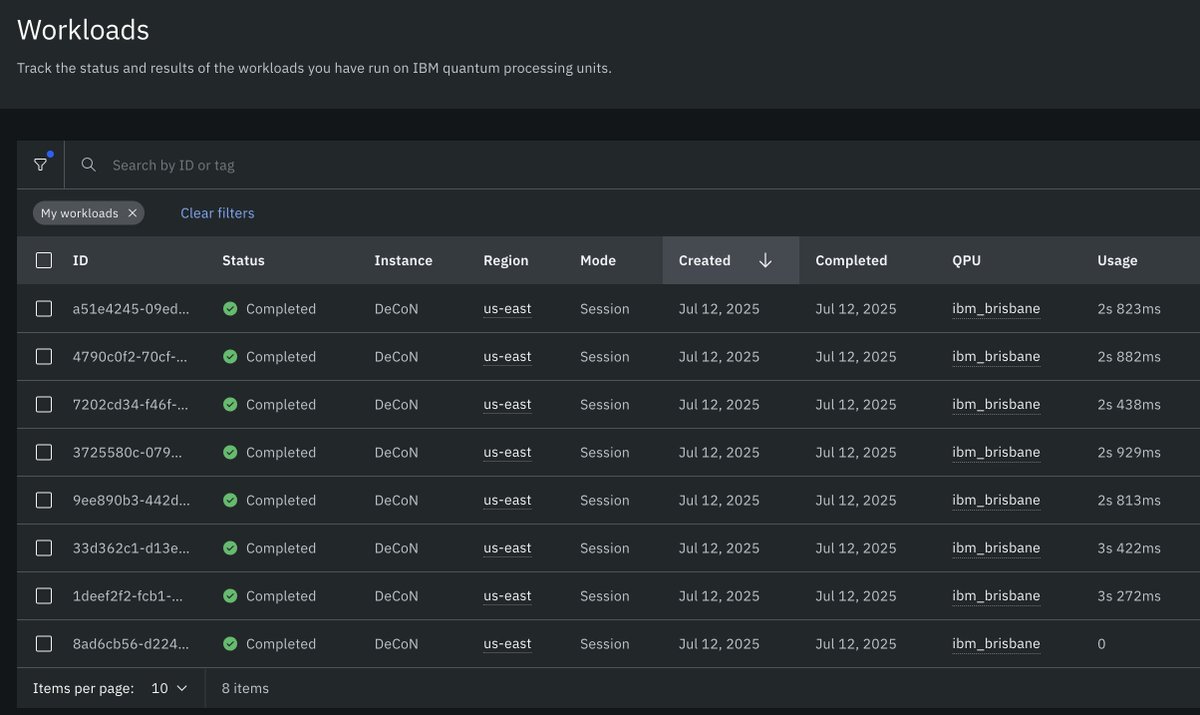Image resolution: width=1200 pixels, height=715 pixels.
Task: Click the Region column header
Action: click(506, 260)
